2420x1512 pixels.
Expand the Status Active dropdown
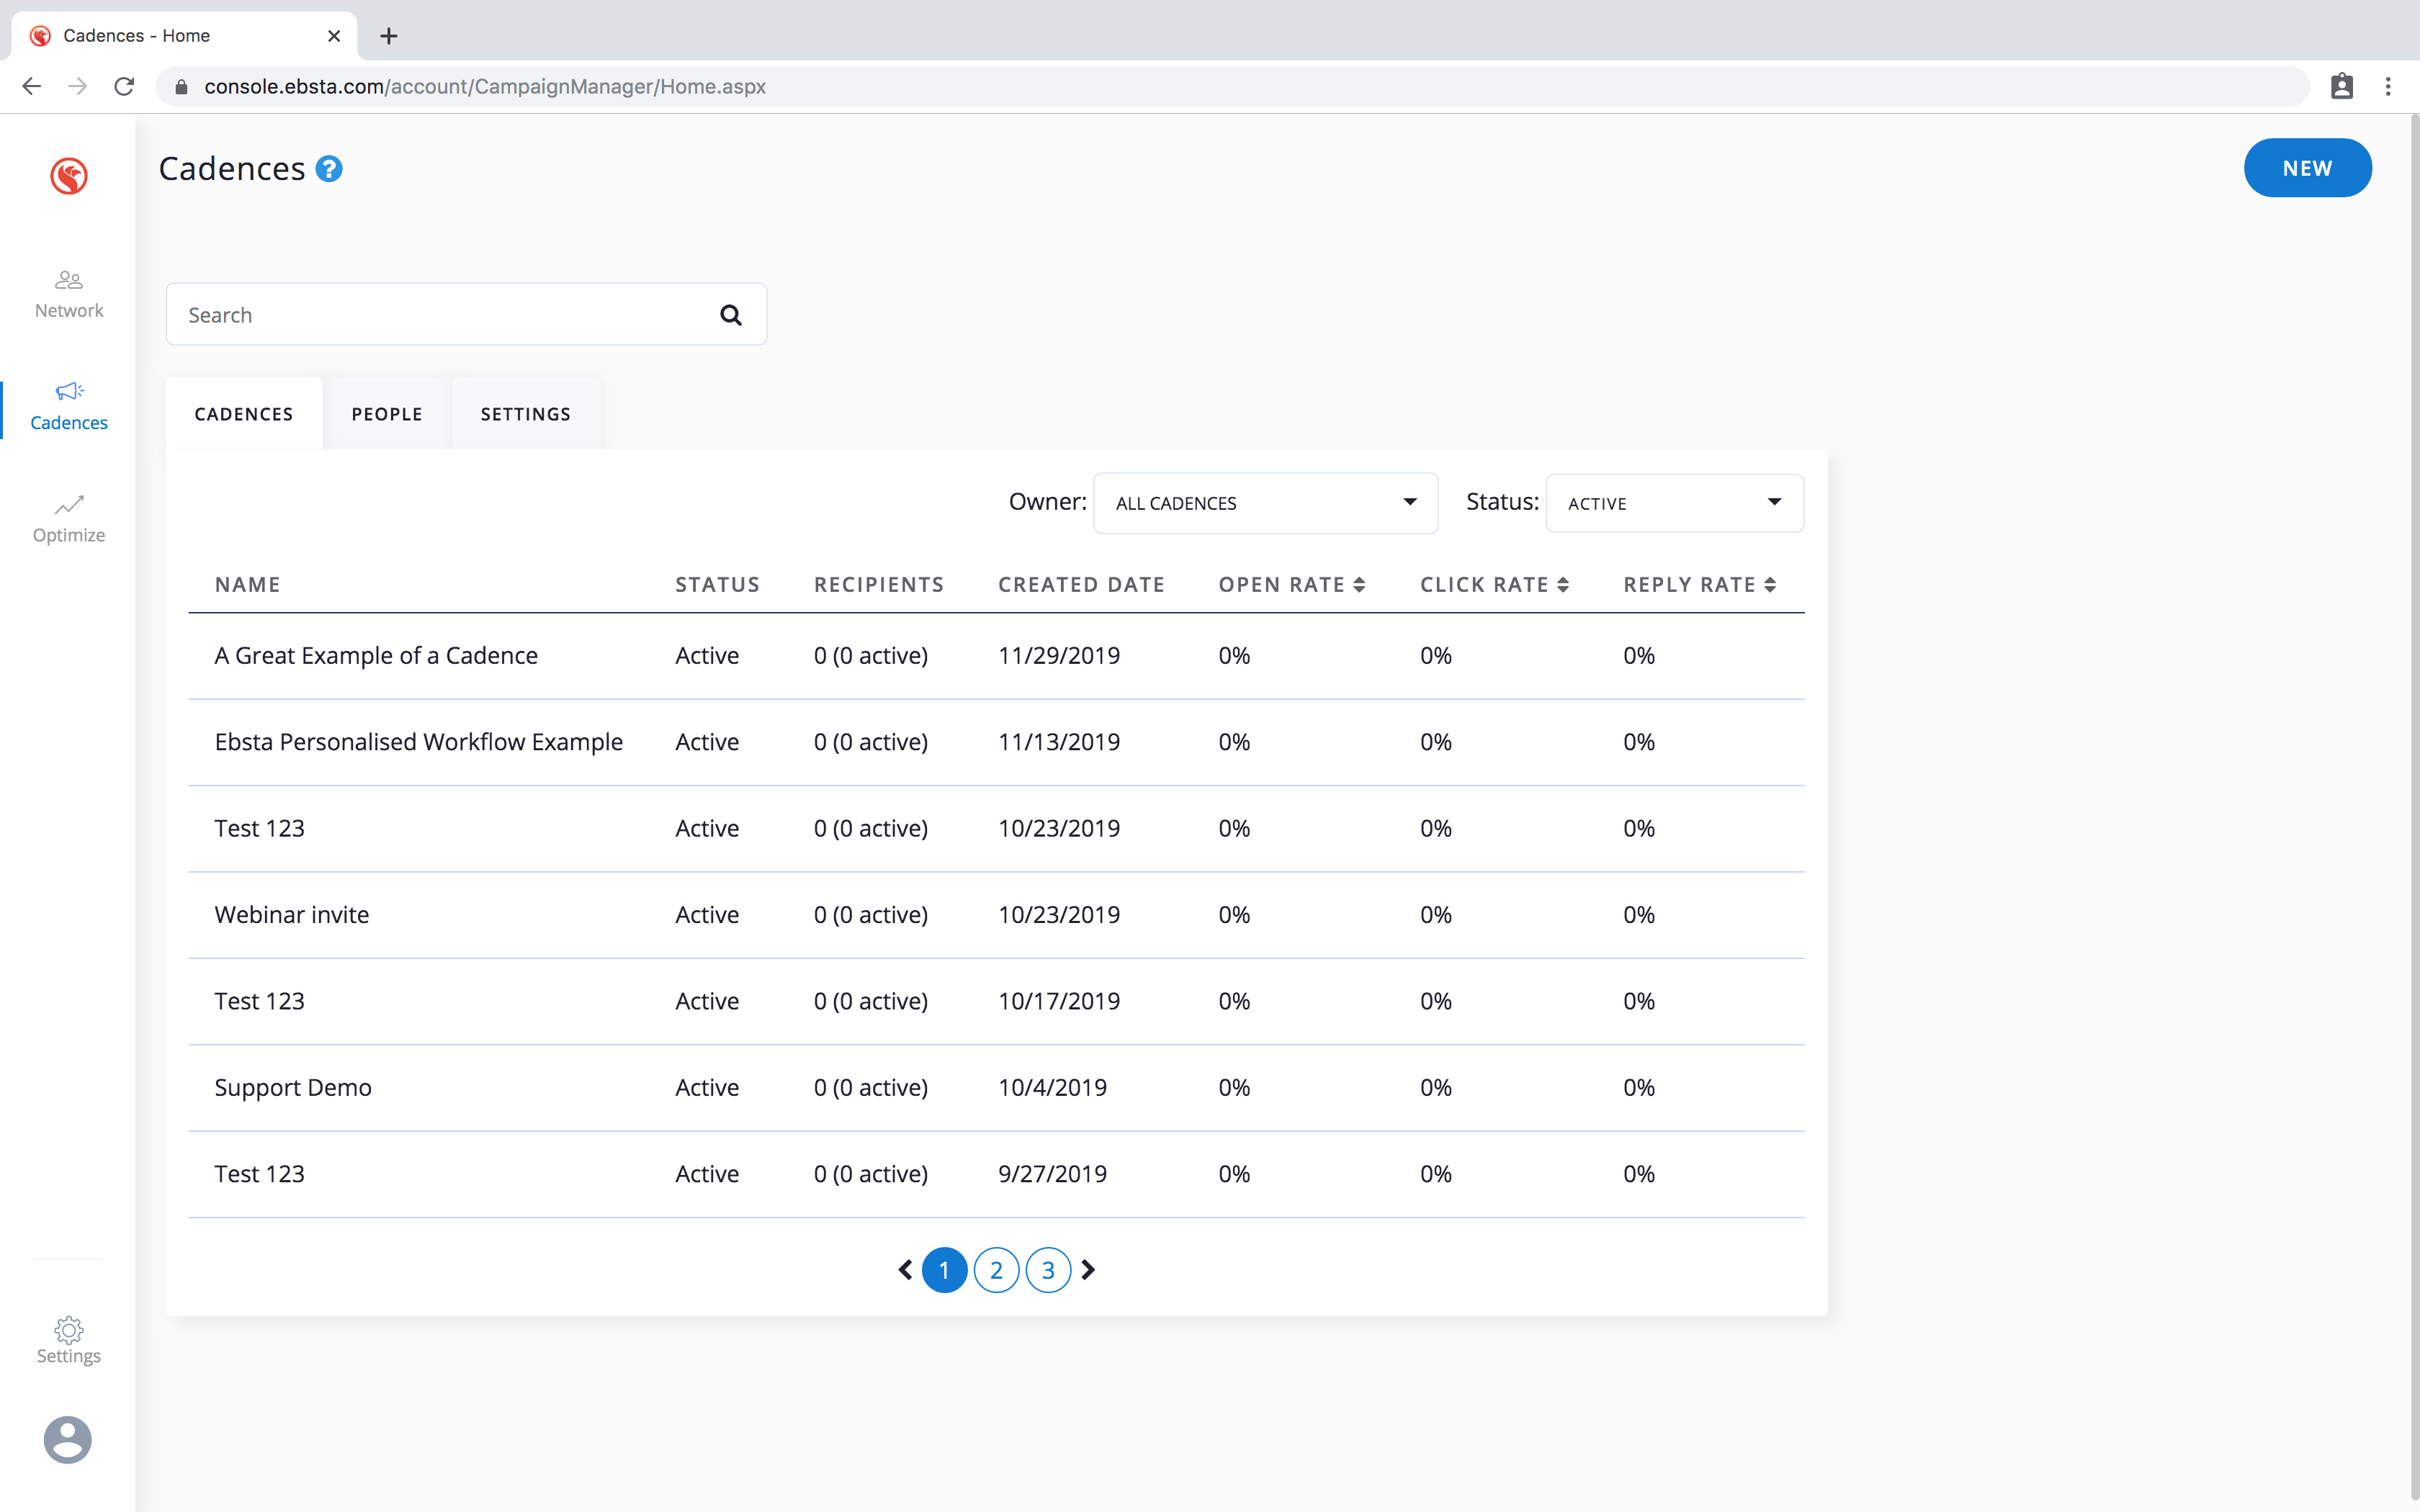click(x=1674, y=503)
